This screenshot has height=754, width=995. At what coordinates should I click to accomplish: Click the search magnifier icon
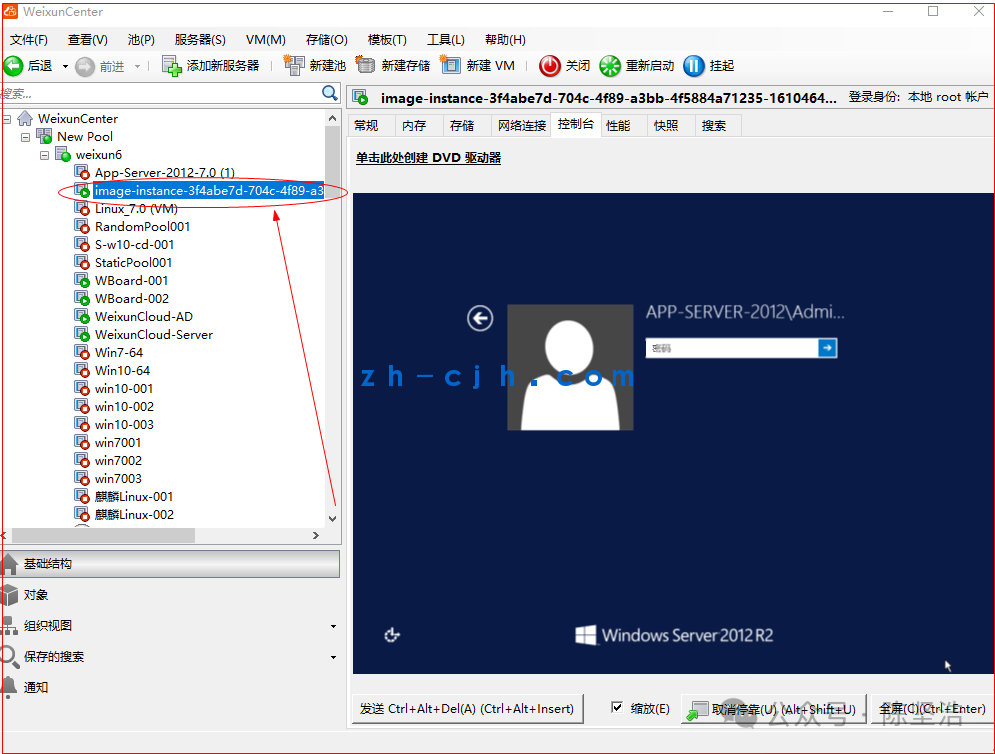pos(330,93)
